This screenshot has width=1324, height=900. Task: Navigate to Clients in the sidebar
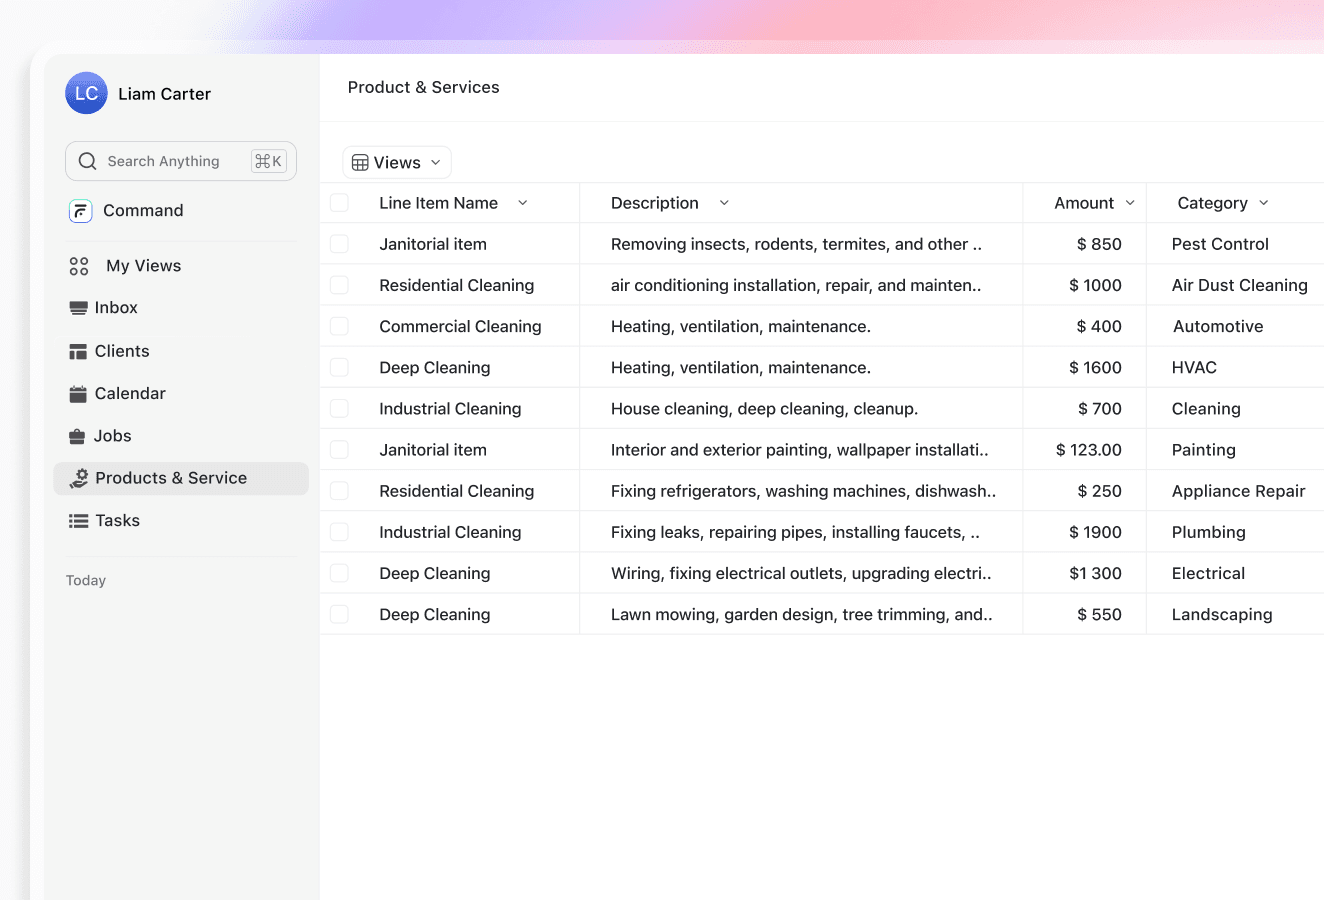pyautogui.click(x=122, y=350)
